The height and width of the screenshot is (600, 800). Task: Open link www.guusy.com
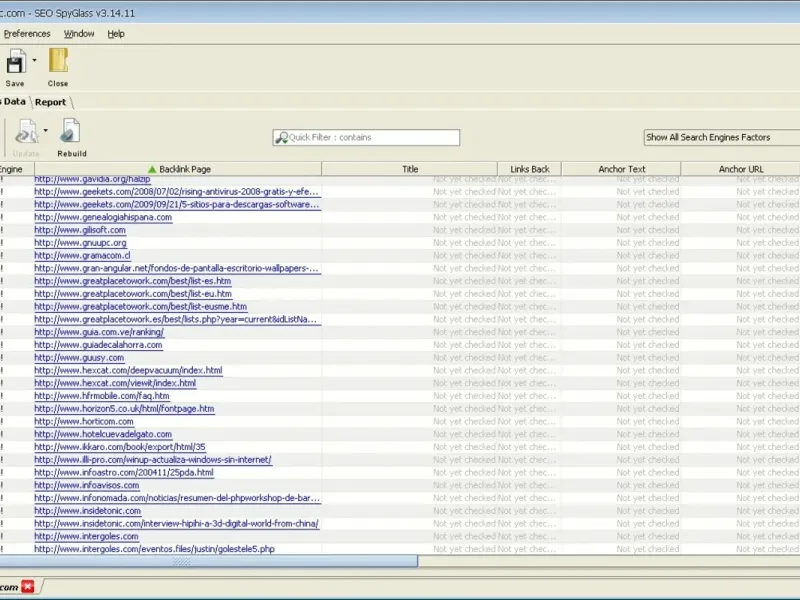pos(79,358)
